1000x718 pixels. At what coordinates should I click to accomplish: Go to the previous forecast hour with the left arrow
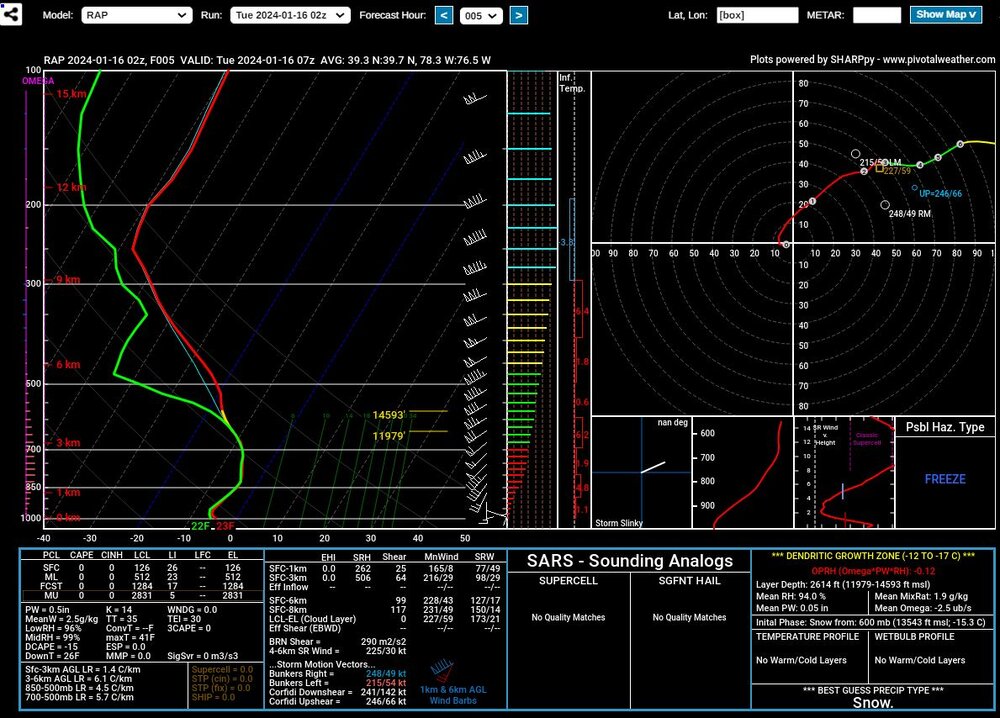click(444, 15)
